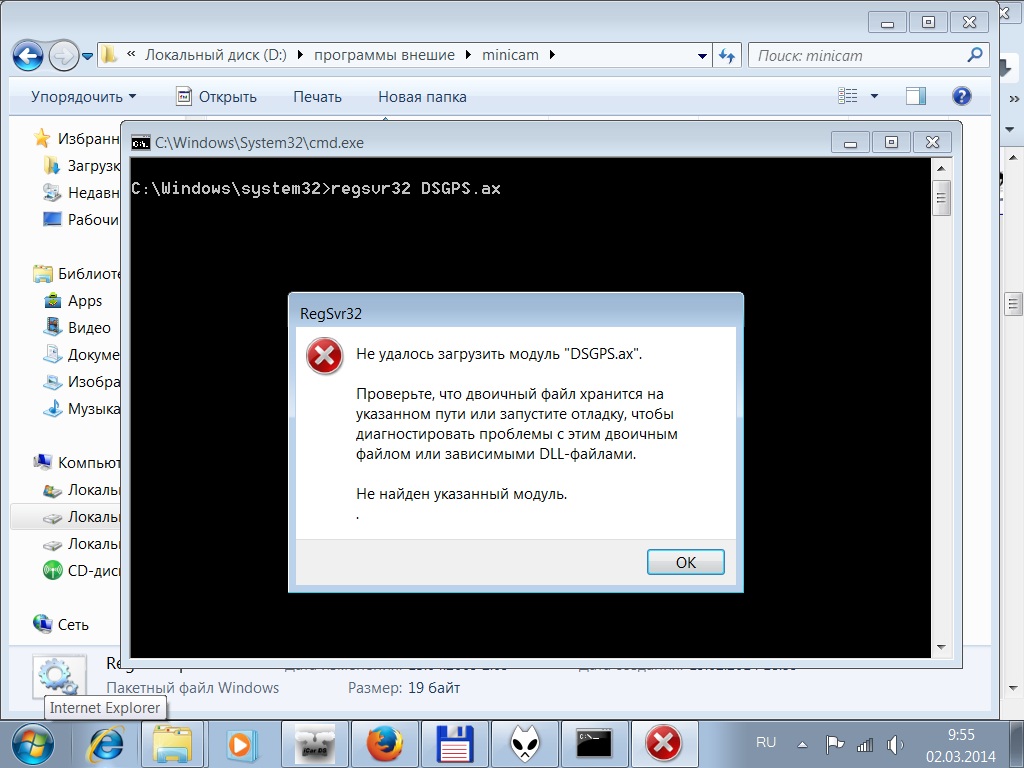Expand the view options dropdown arrow
This screenshot has width=1024, height=768.
pos(875,97)
